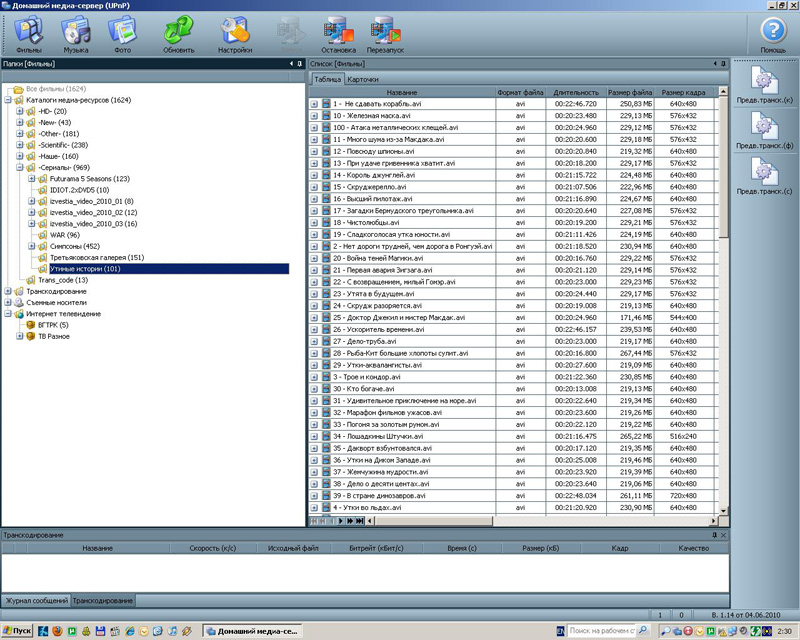The image size is (800, 640).
Task: Sort list by Длительность column header
Action: pyautogui.click(x=574, y=92)
